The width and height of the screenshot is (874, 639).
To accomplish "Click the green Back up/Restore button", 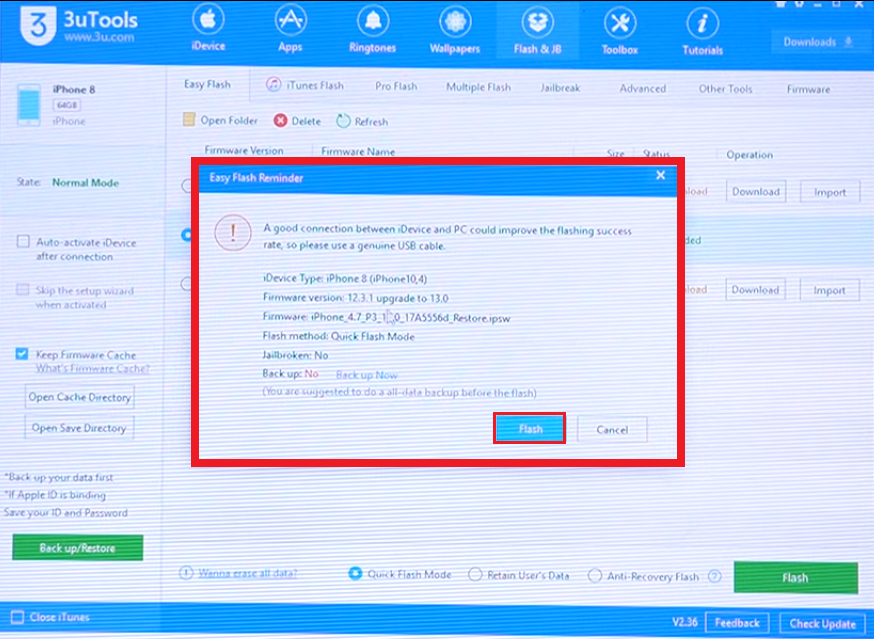I will (x=77, y=548).
